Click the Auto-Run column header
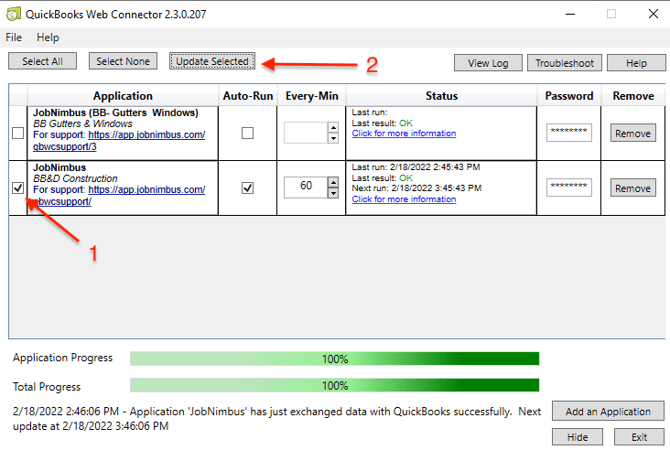 248,96
